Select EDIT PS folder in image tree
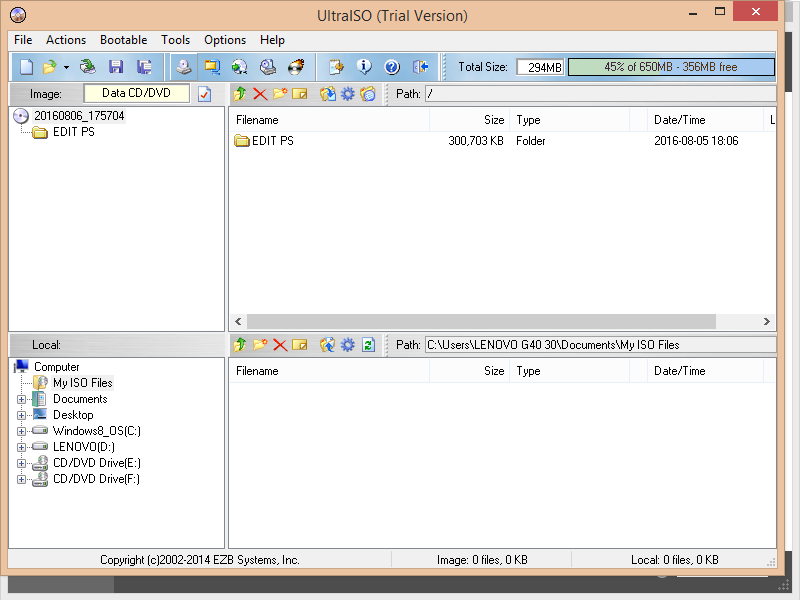 click(x=73, y=132)
